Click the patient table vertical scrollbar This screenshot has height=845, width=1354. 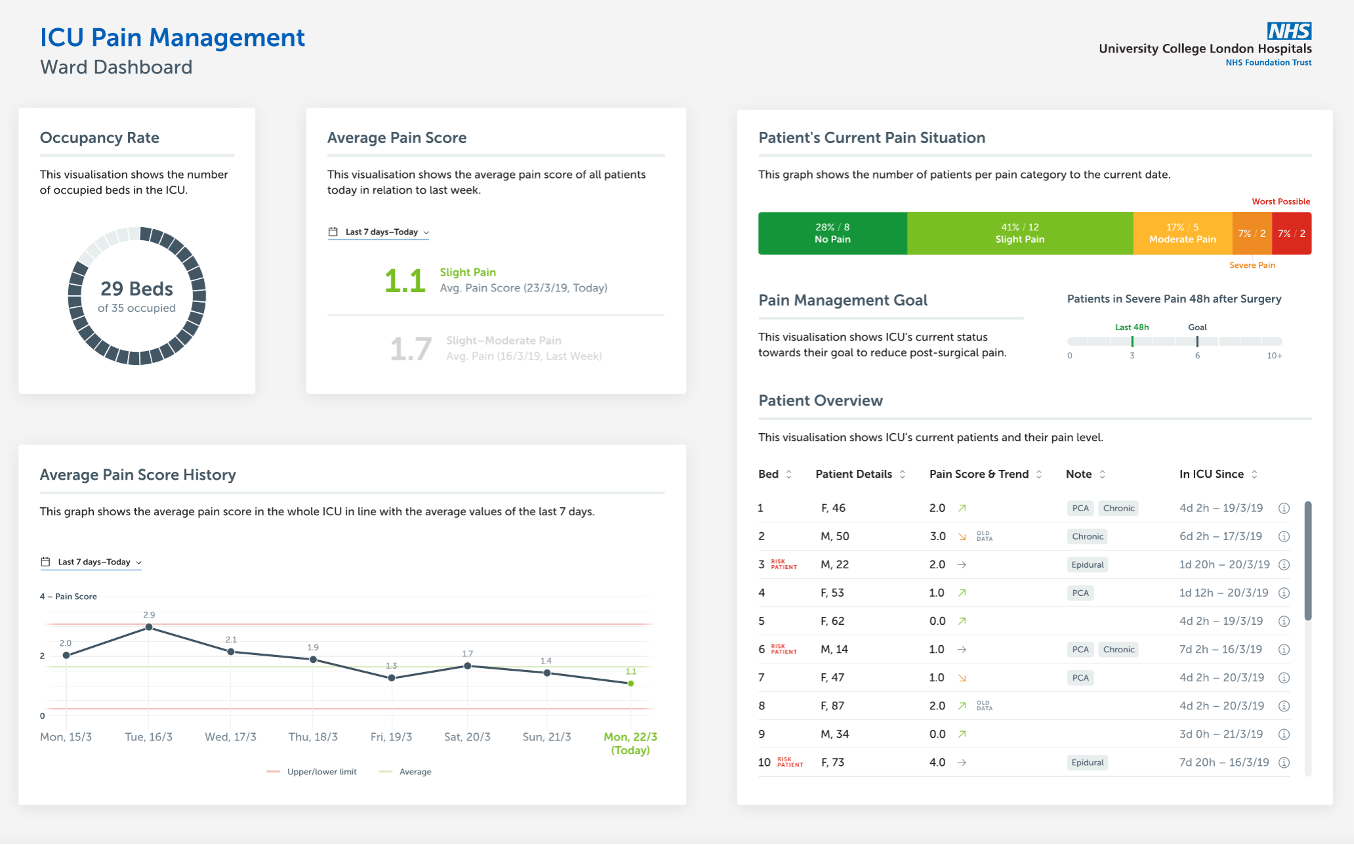pyautogui.click(x=1307, y=561)
